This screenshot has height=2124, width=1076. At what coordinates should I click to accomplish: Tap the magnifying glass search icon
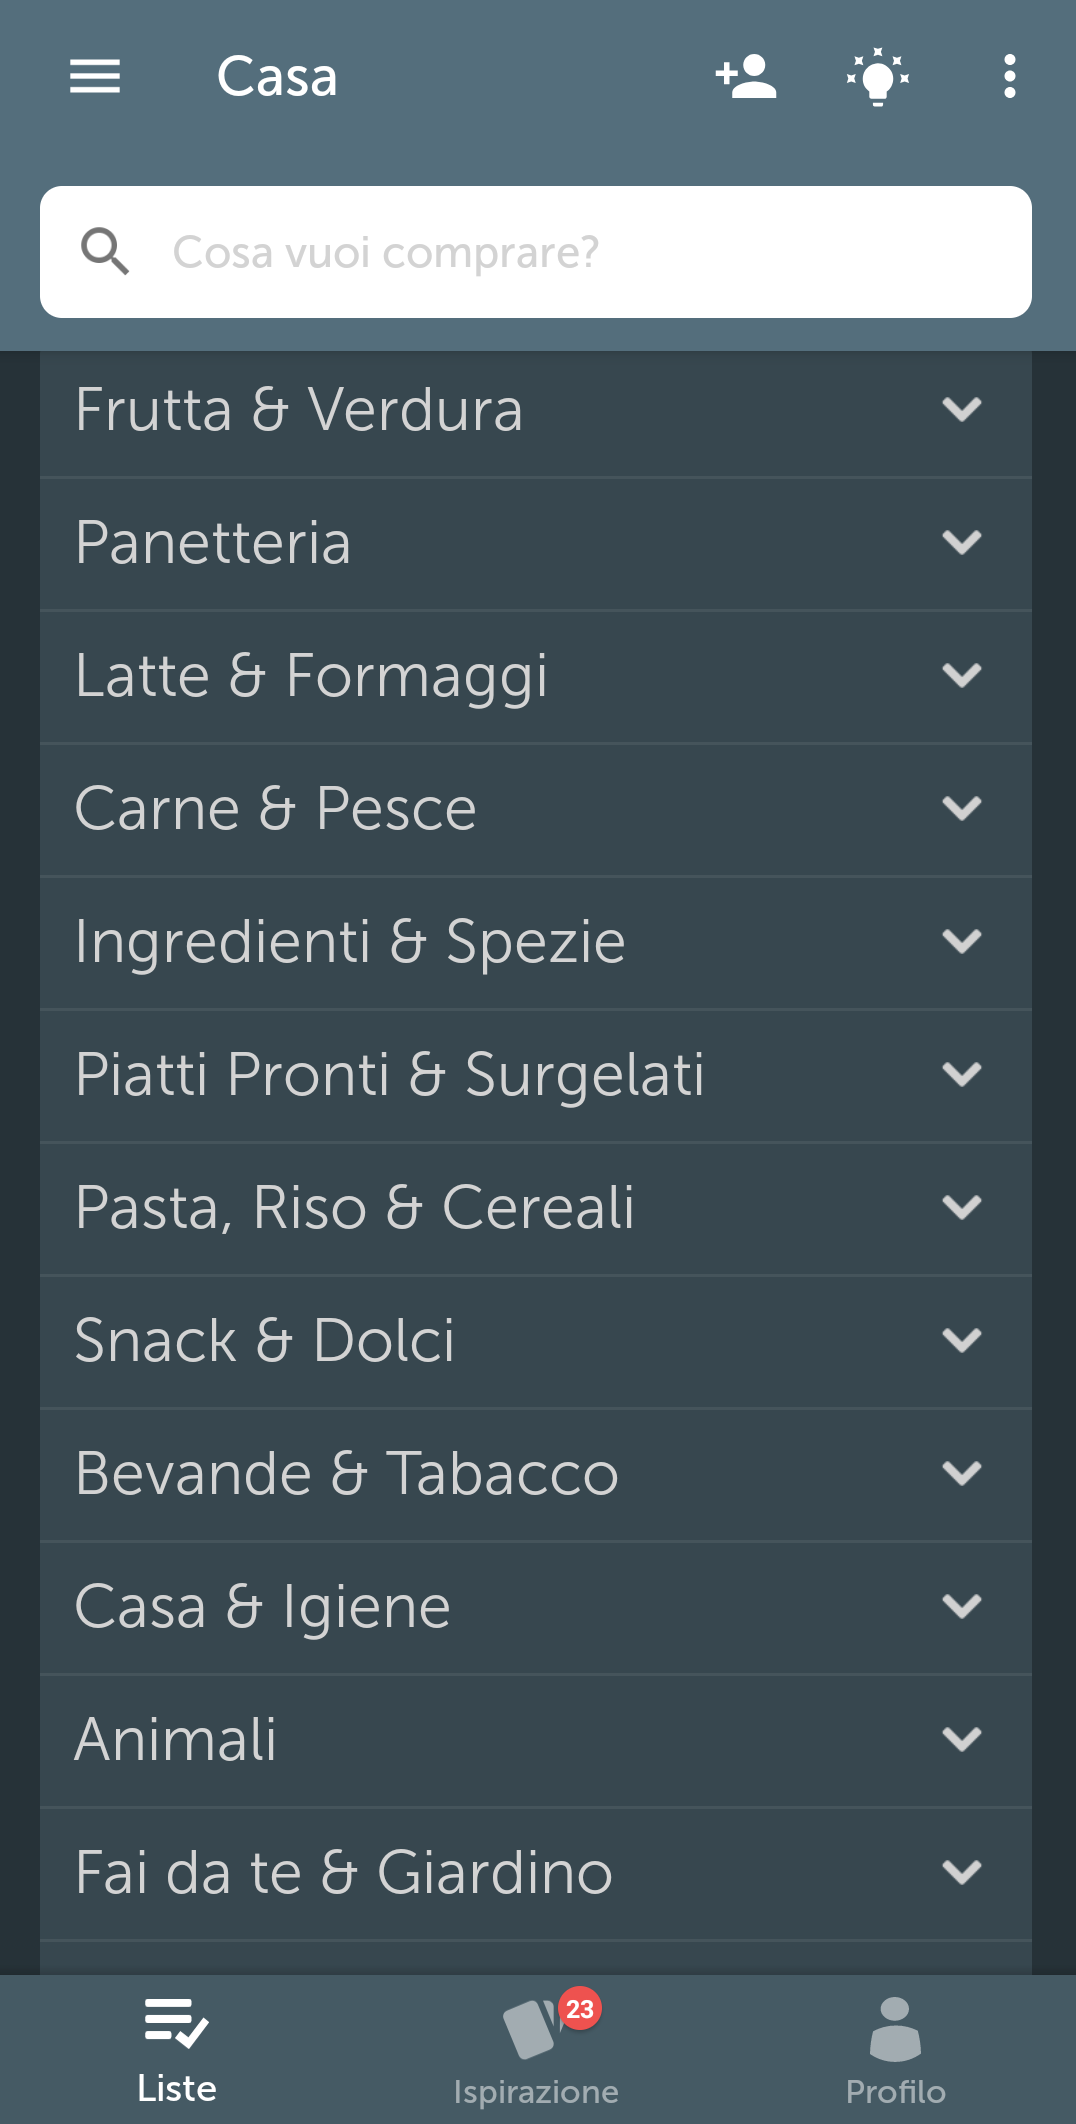pos(105,251)
